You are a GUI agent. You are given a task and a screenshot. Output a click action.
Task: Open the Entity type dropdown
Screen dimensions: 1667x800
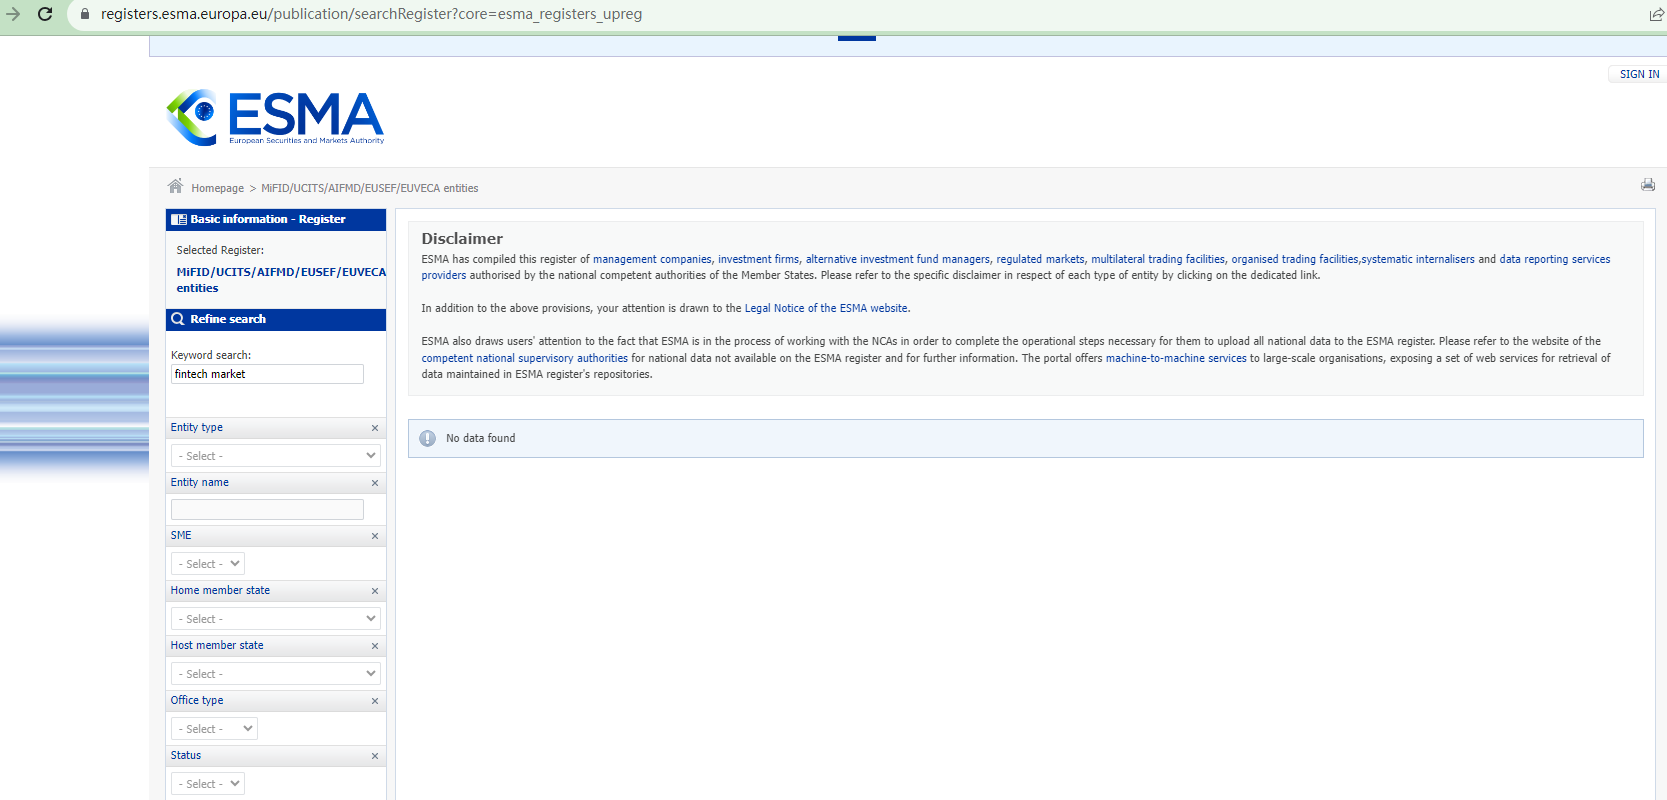coord(276,455)
